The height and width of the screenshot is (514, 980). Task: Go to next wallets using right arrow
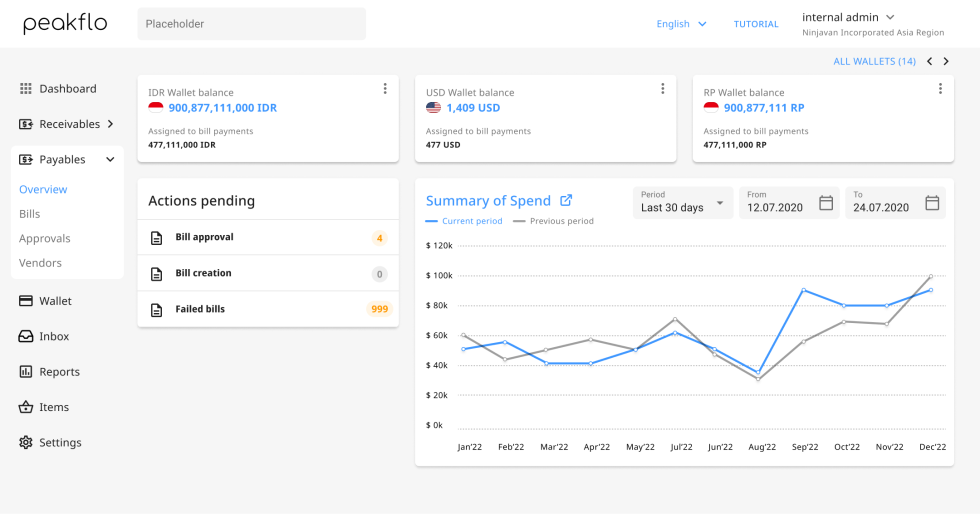pyautogui.click(x=946, y=62)
